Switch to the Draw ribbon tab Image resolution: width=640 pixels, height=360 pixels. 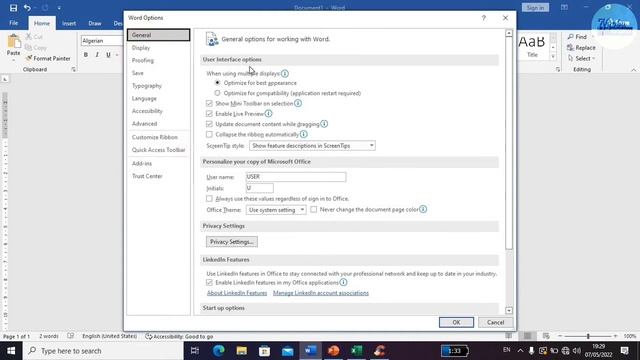[x=95, y=24]
